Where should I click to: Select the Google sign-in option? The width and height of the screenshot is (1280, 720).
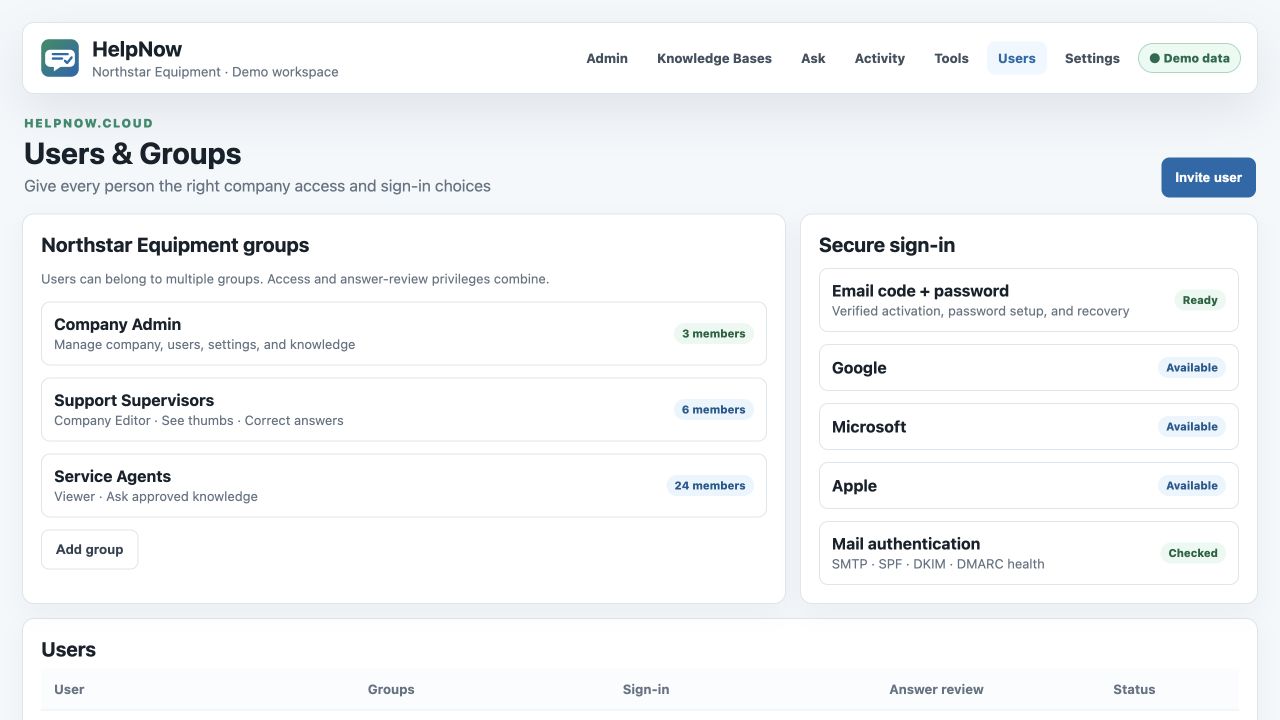[1028, 367]
